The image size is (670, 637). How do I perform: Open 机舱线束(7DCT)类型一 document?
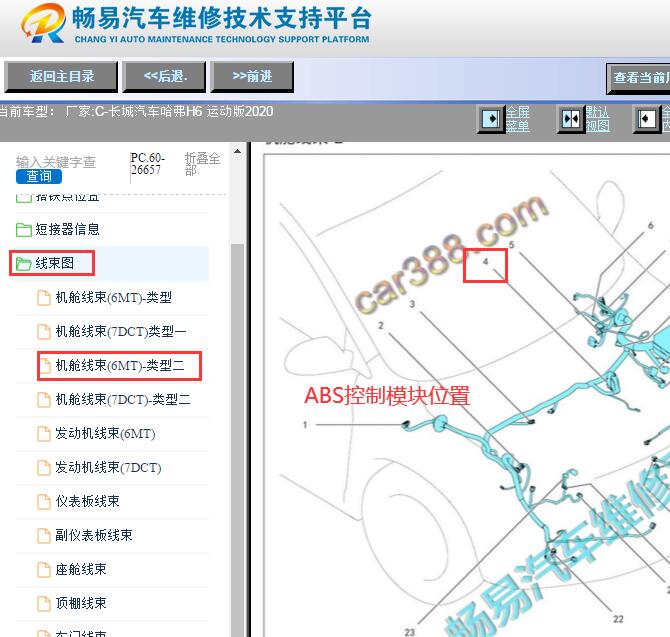[x=121, y=331]
